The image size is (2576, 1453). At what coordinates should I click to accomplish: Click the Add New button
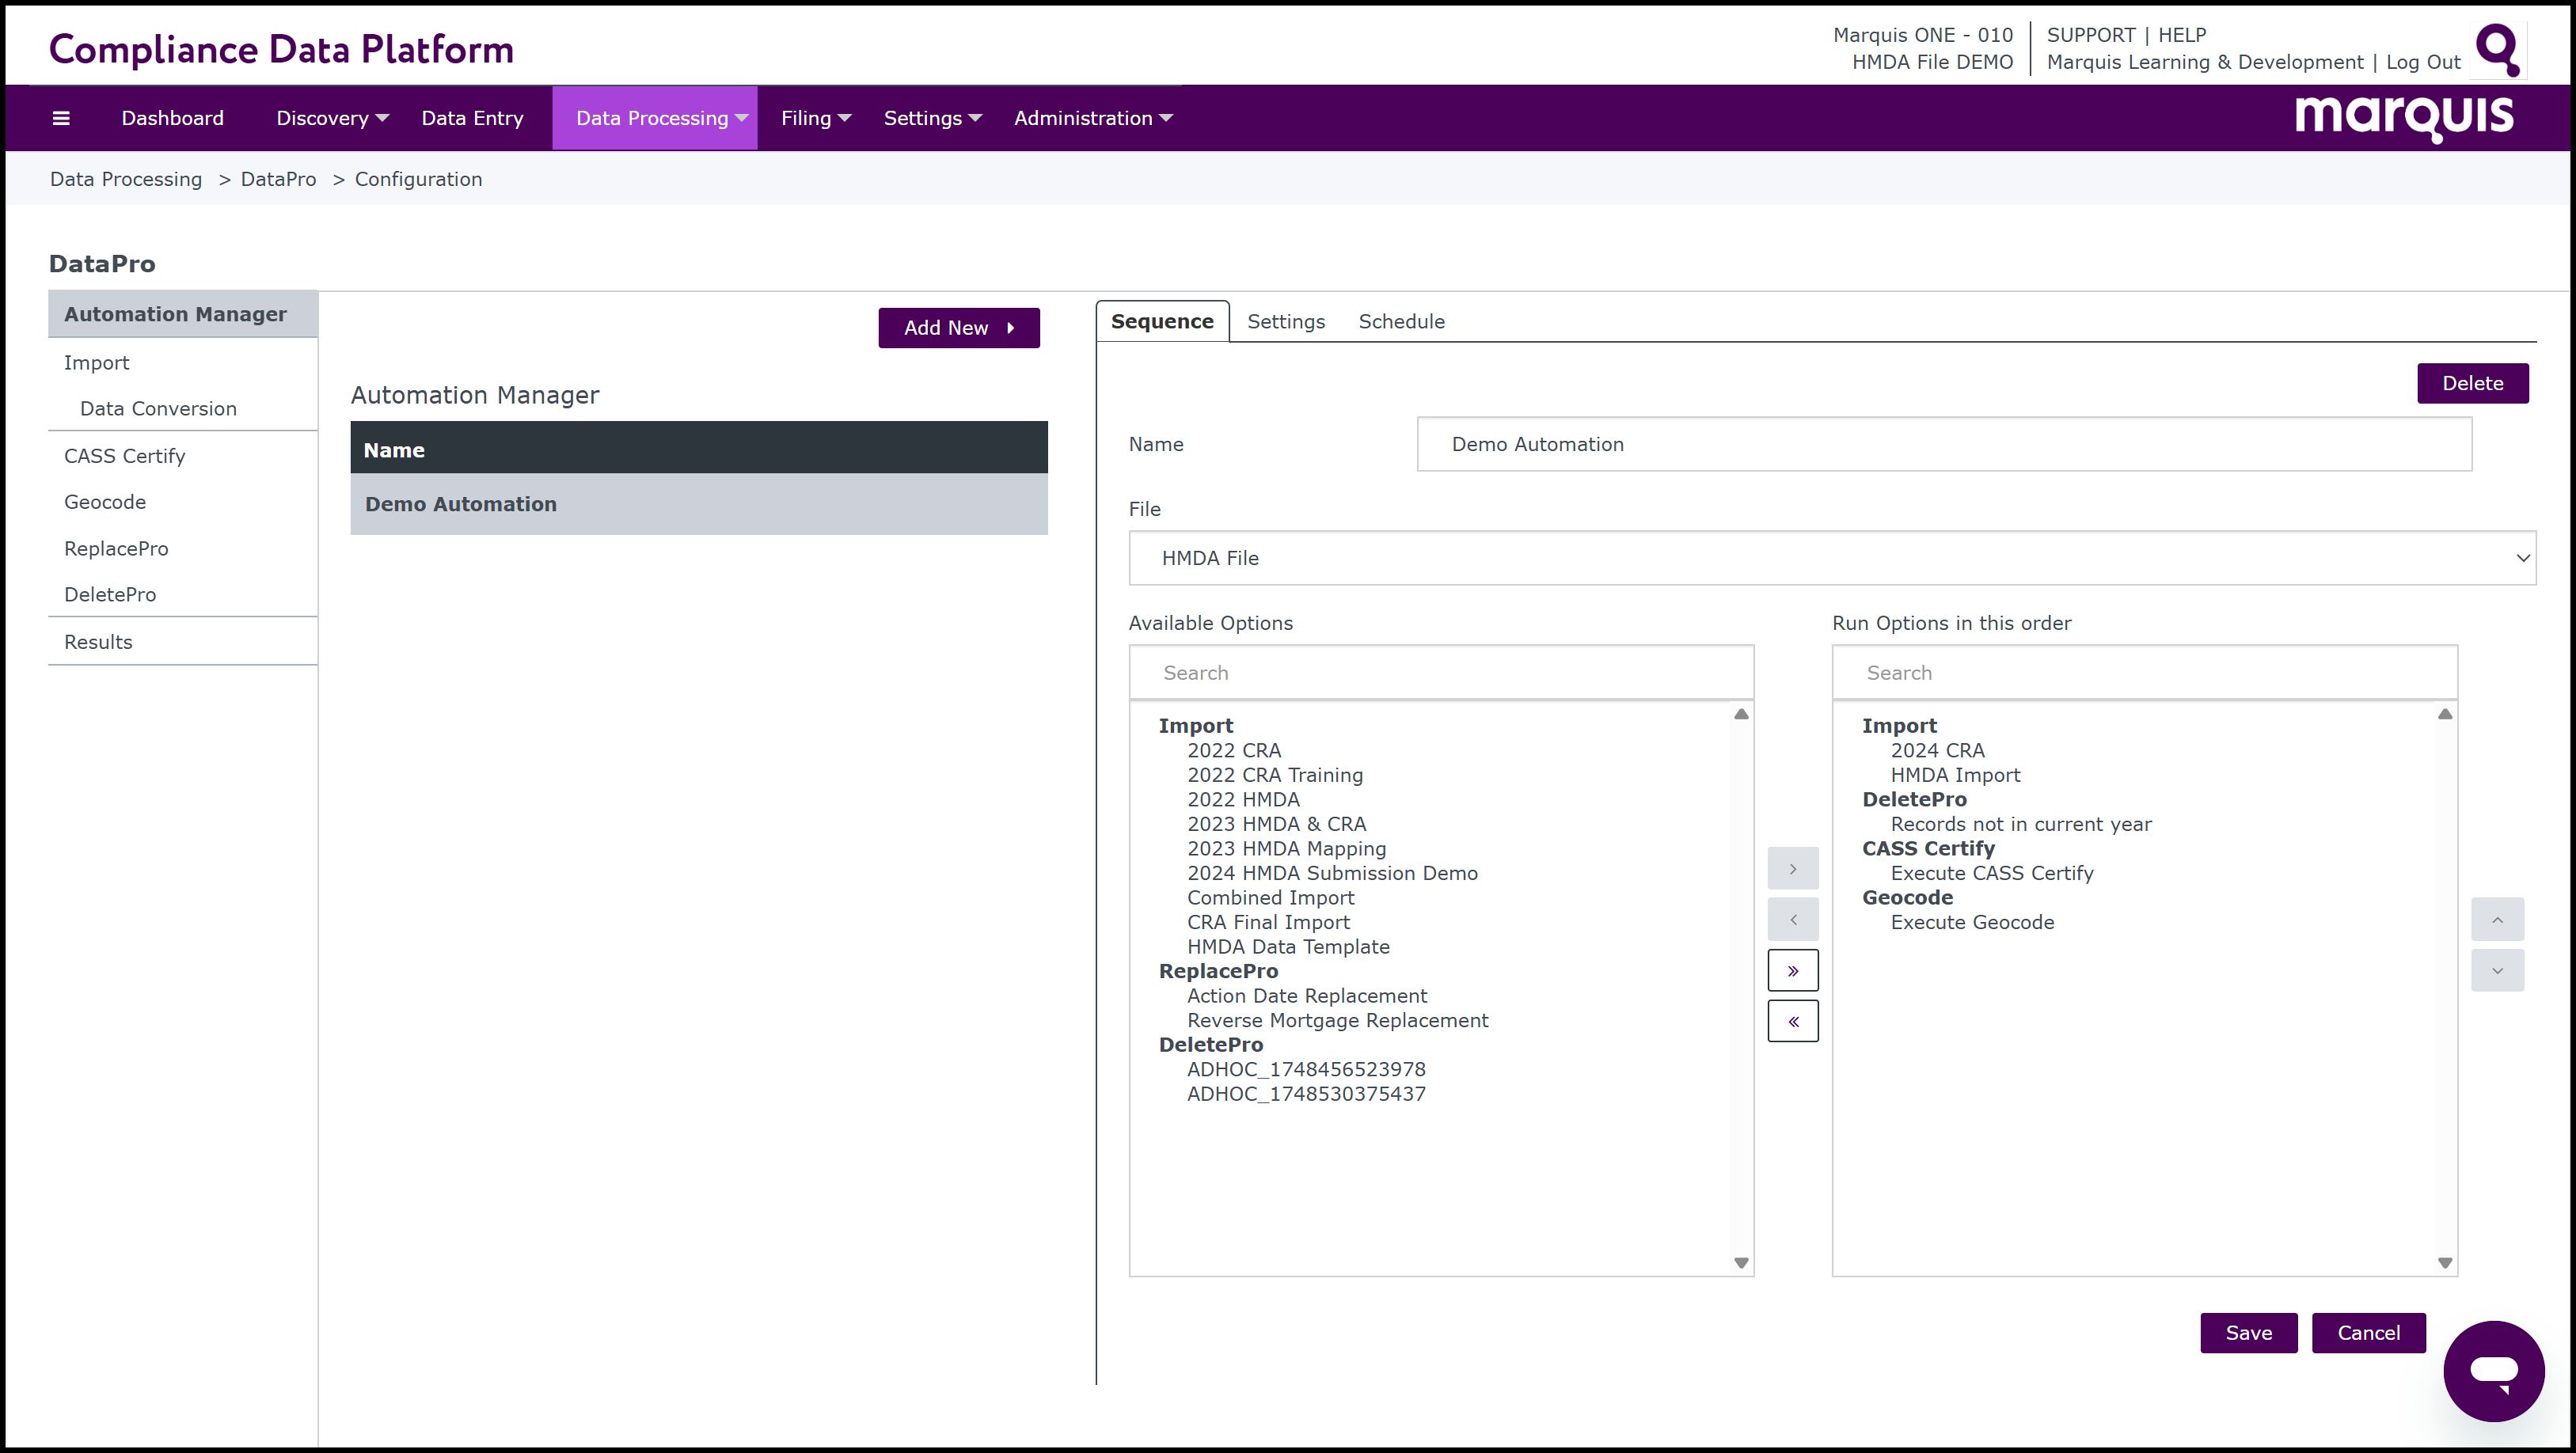958,328
